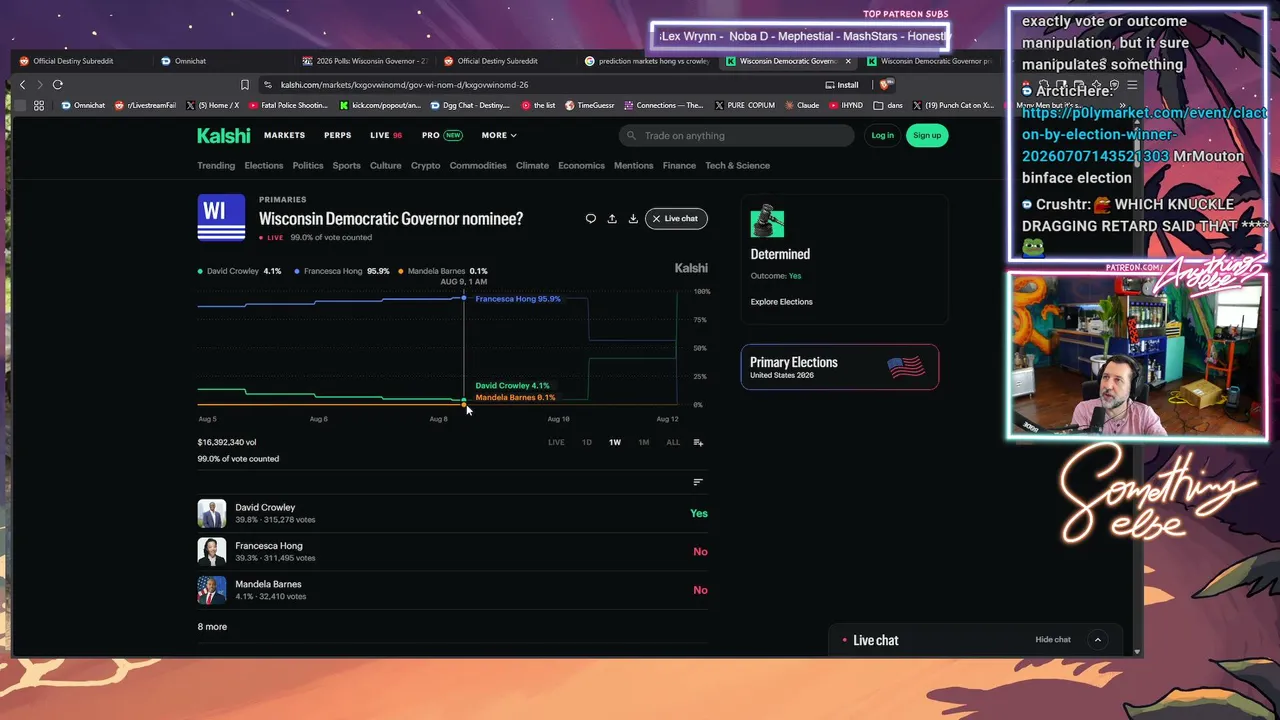Open the Fatal Police Shootin... bookmark

click(x=289, y=105)
